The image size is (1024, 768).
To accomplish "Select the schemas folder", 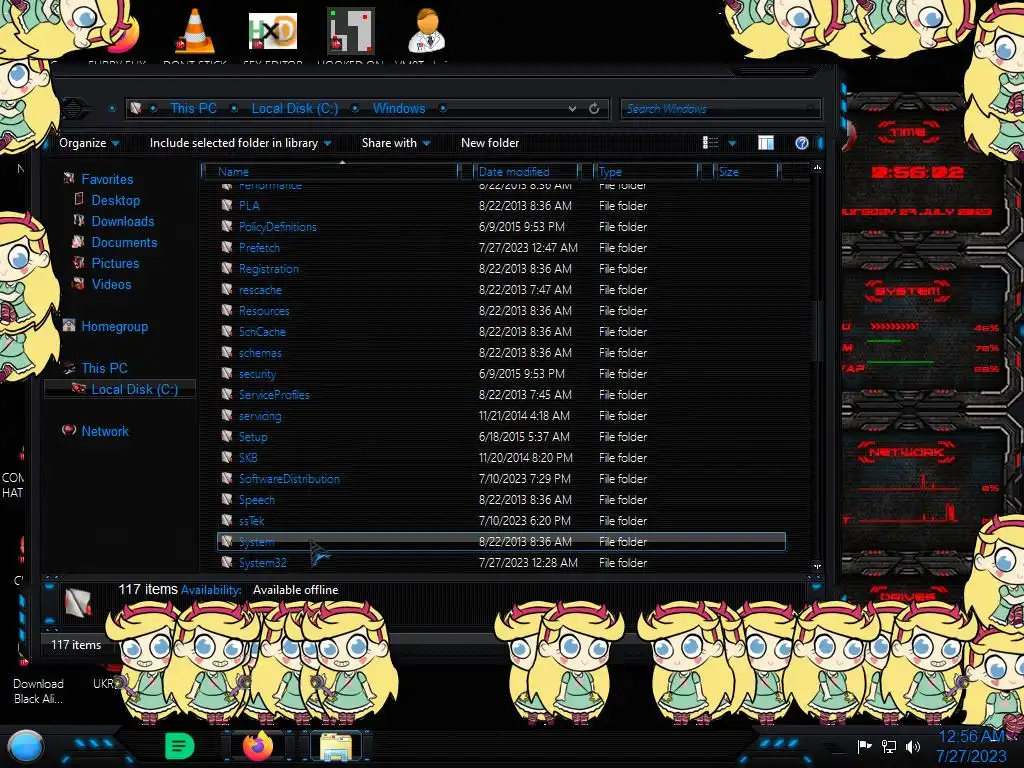I will click(x=260, y=353).
